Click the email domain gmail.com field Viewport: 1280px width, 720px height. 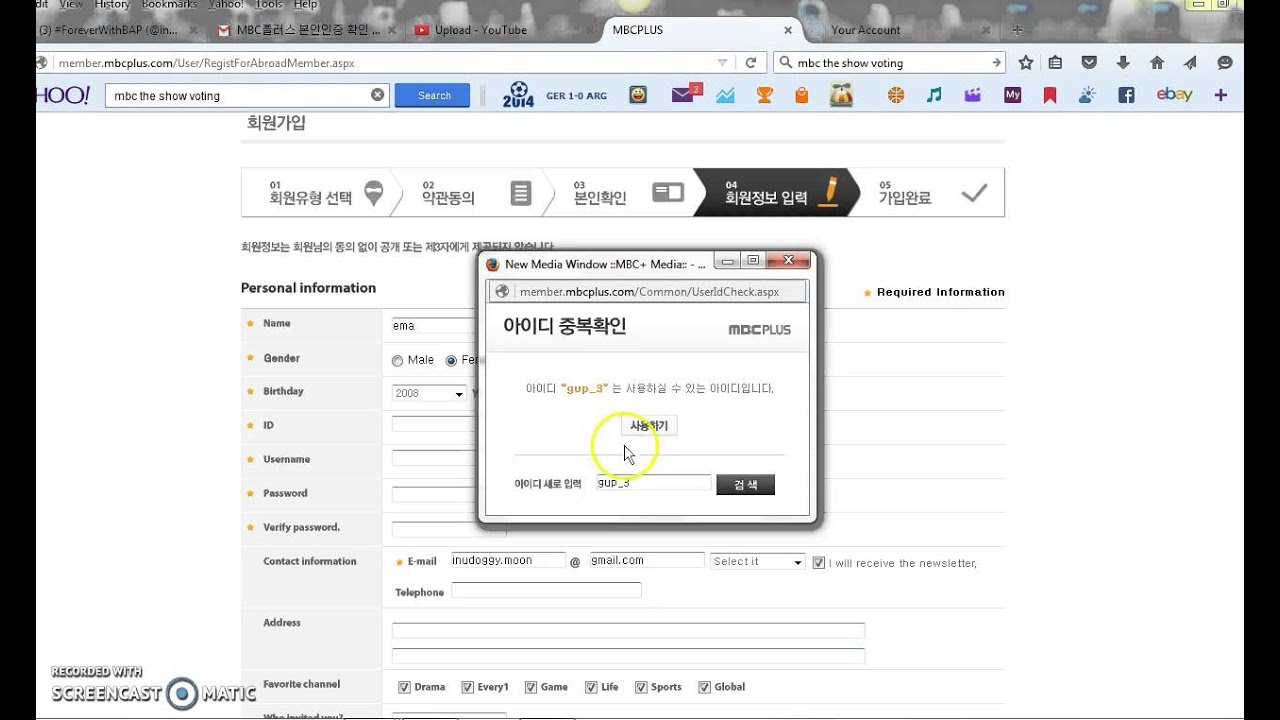(x=647, y=561)
